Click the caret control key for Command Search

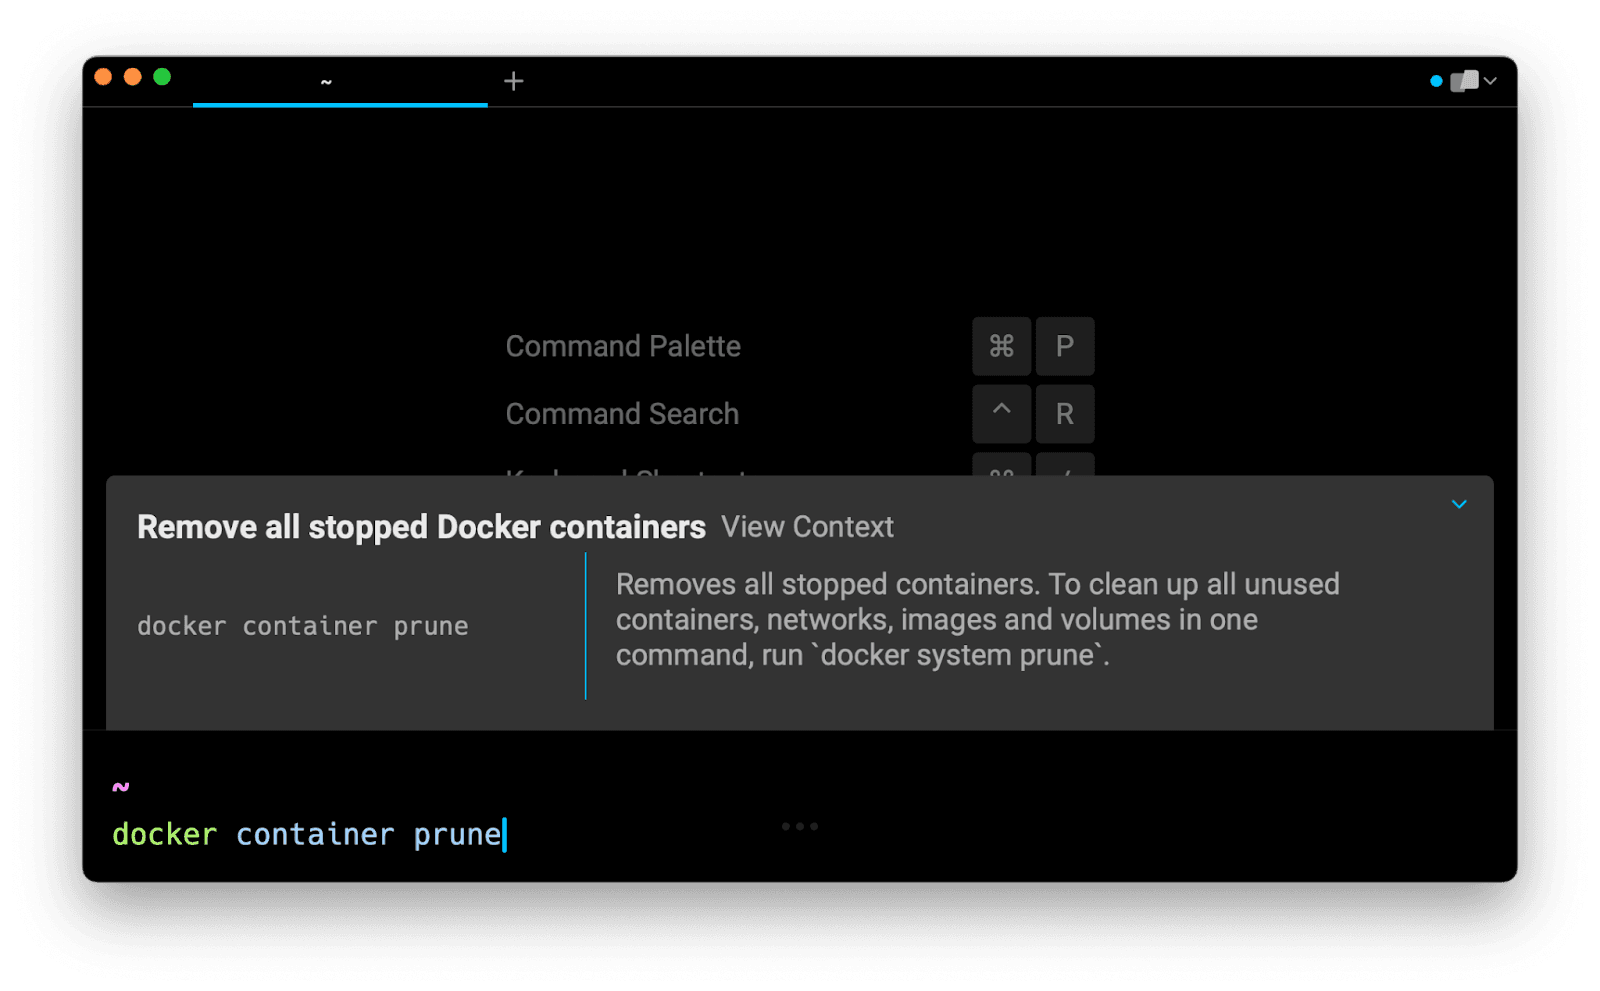(1001, 413)
